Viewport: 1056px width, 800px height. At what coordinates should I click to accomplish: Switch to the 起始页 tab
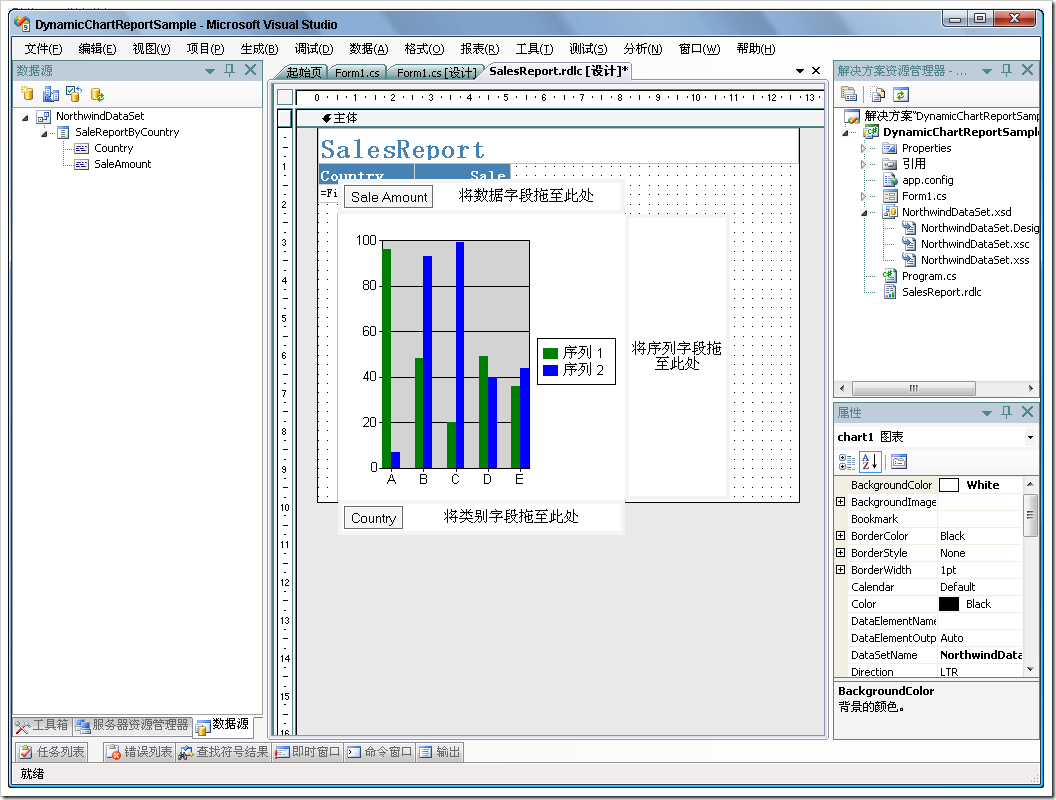tap(304, 72)
